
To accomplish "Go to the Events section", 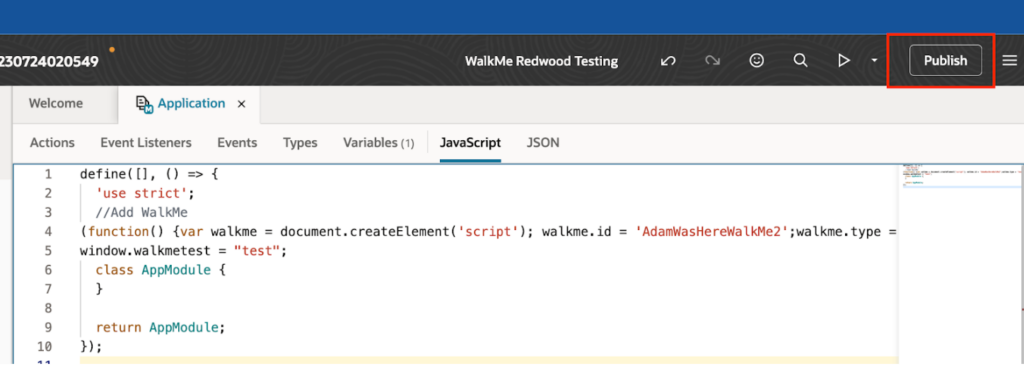I will (237, 142).
